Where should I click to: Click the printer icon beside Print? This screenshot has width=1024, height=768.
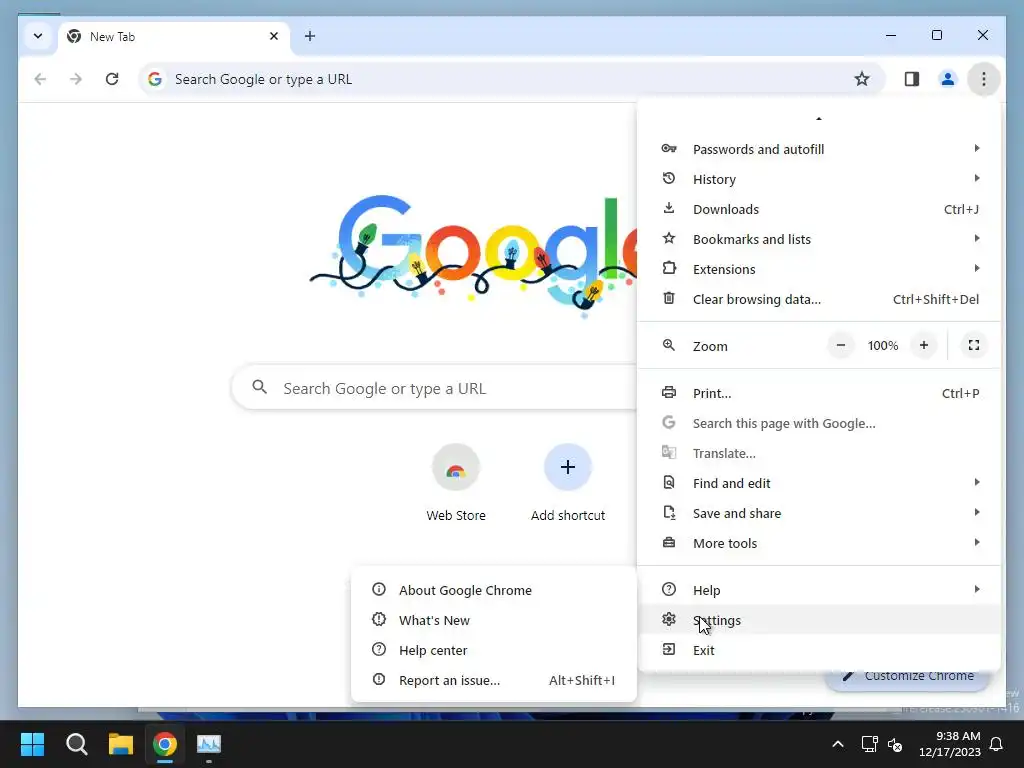669,392
